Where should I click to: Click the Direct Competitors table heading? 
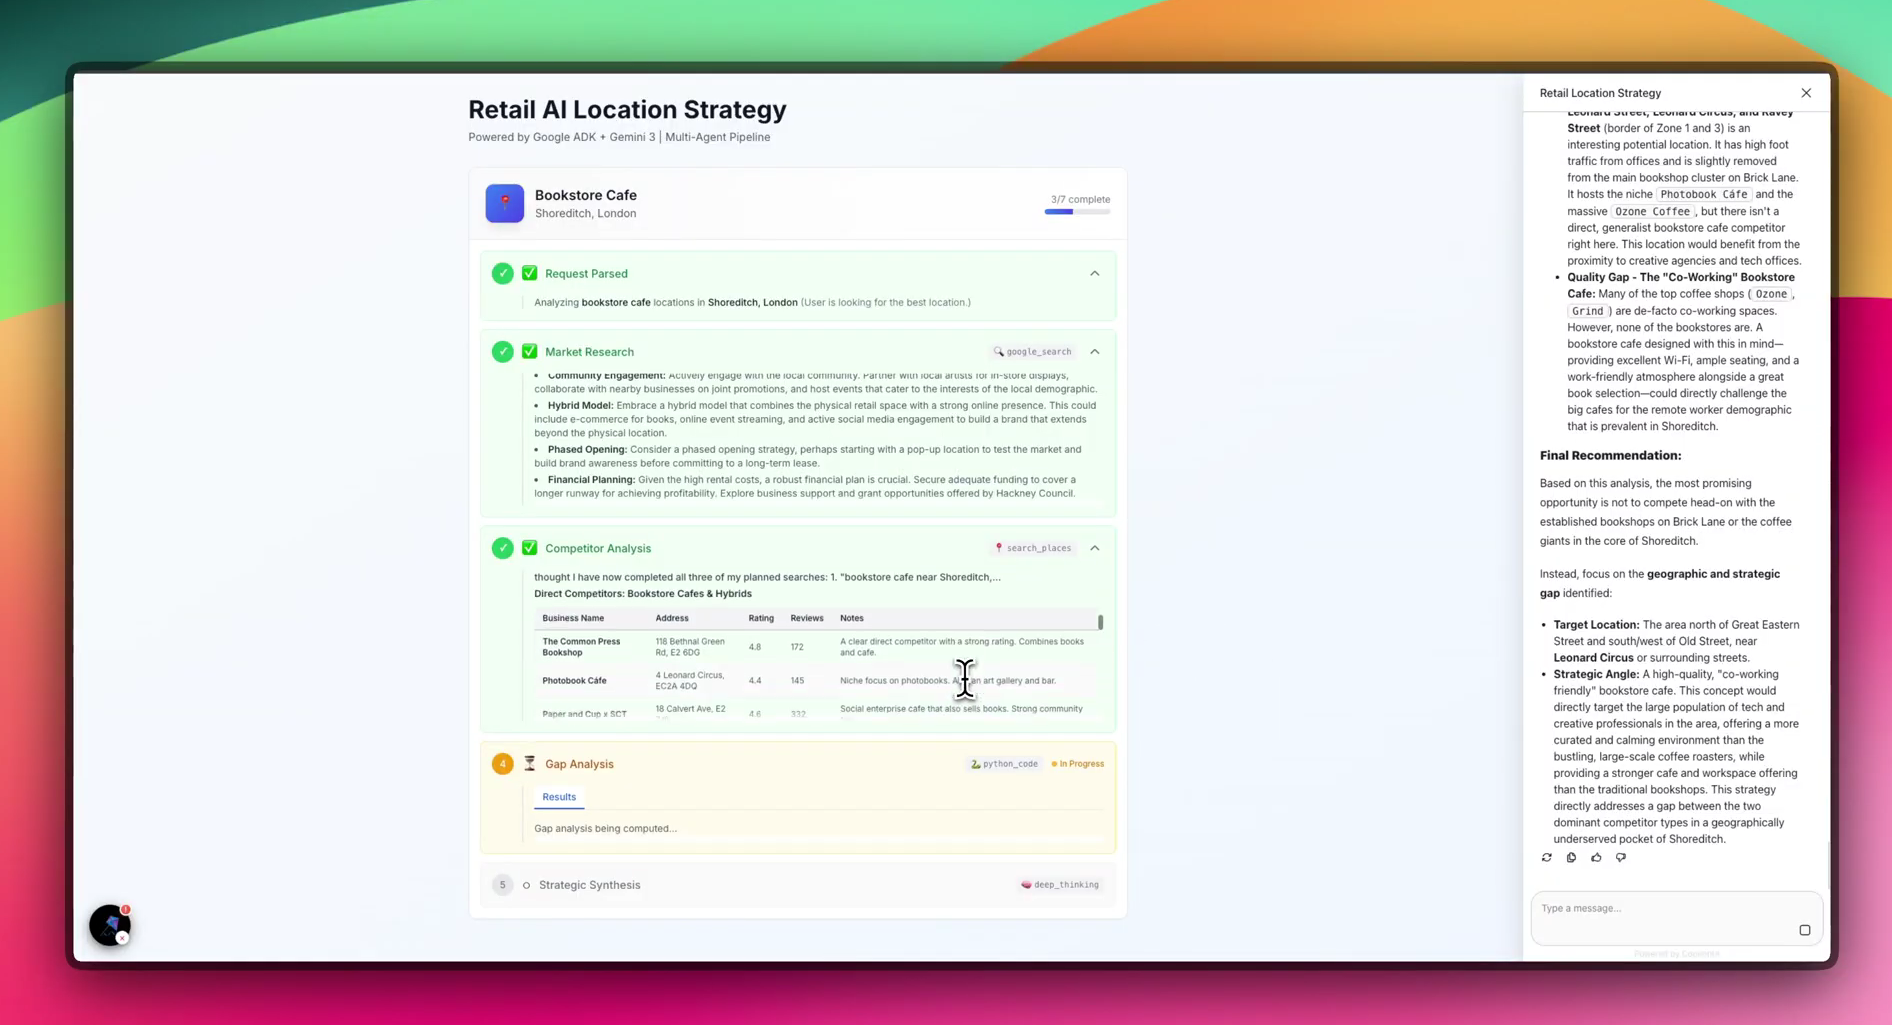[642, 593]
